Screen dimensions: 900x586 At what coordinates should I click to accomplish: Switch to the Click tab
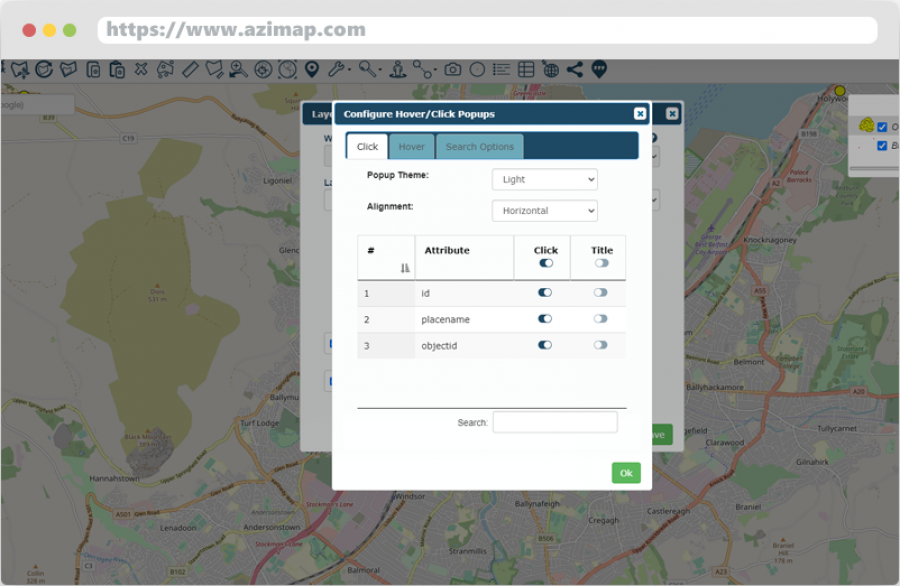367,147
